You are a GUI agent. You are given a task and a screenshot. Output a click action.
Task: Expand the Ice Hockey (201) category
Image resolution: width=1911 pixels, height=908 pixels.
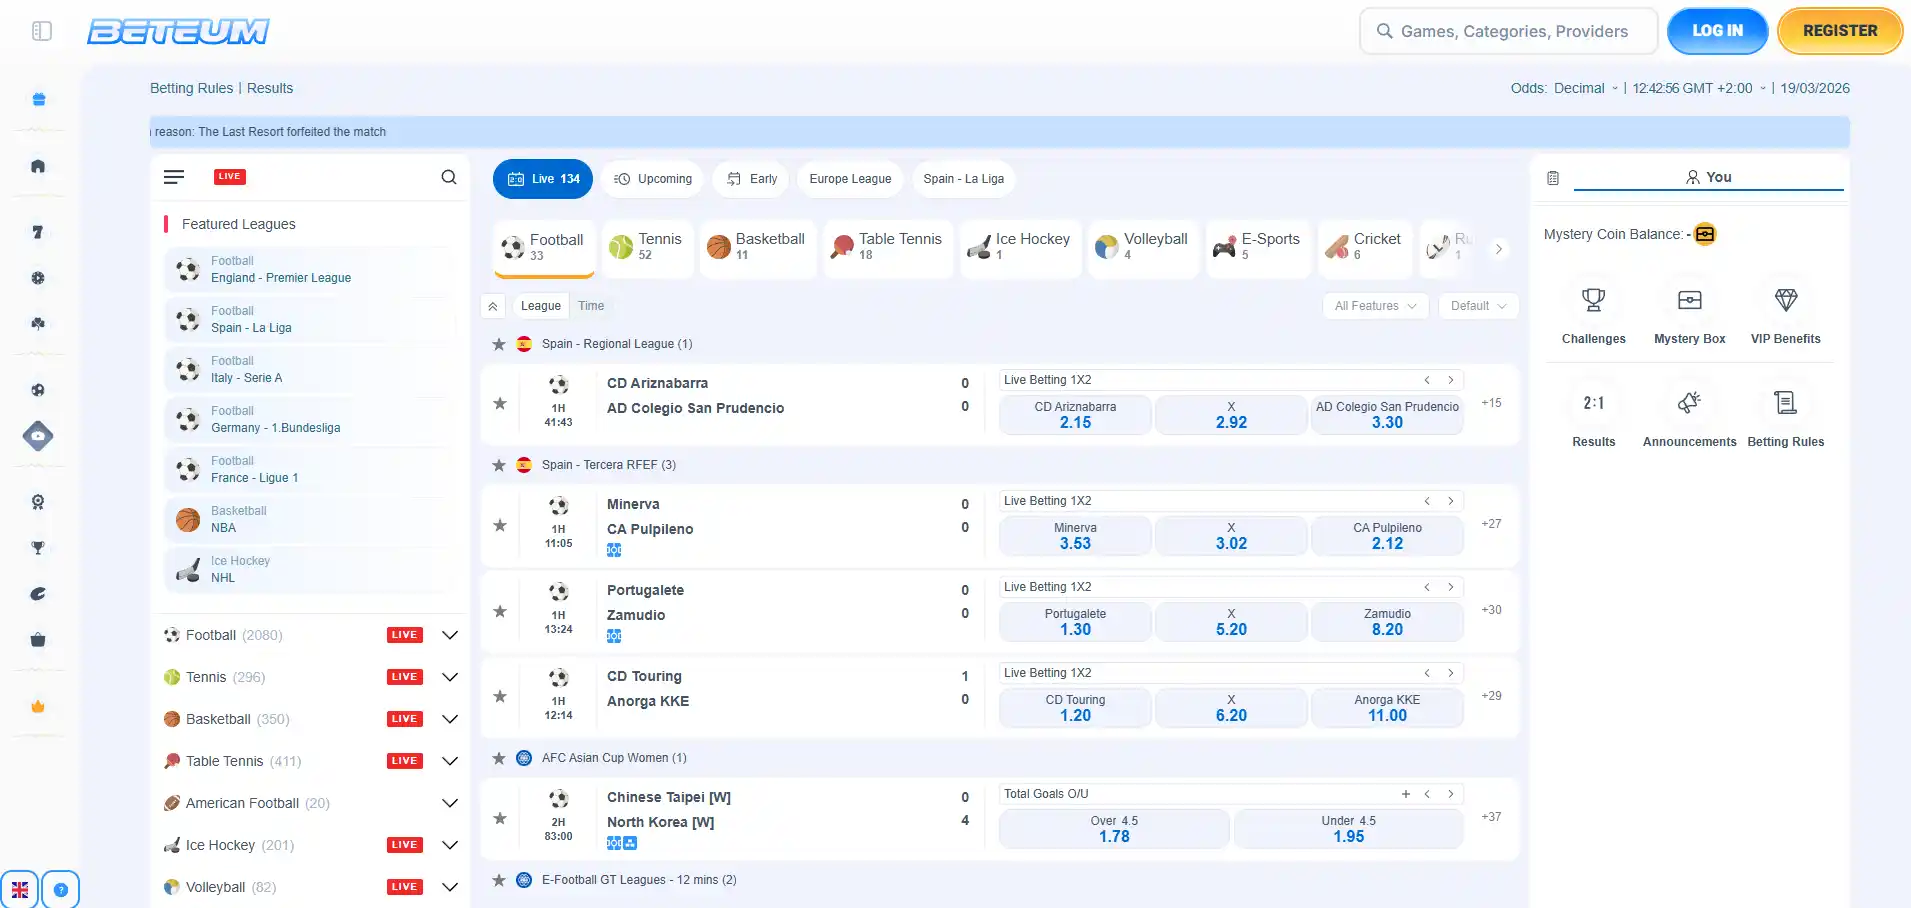click(x=450, y=845)
